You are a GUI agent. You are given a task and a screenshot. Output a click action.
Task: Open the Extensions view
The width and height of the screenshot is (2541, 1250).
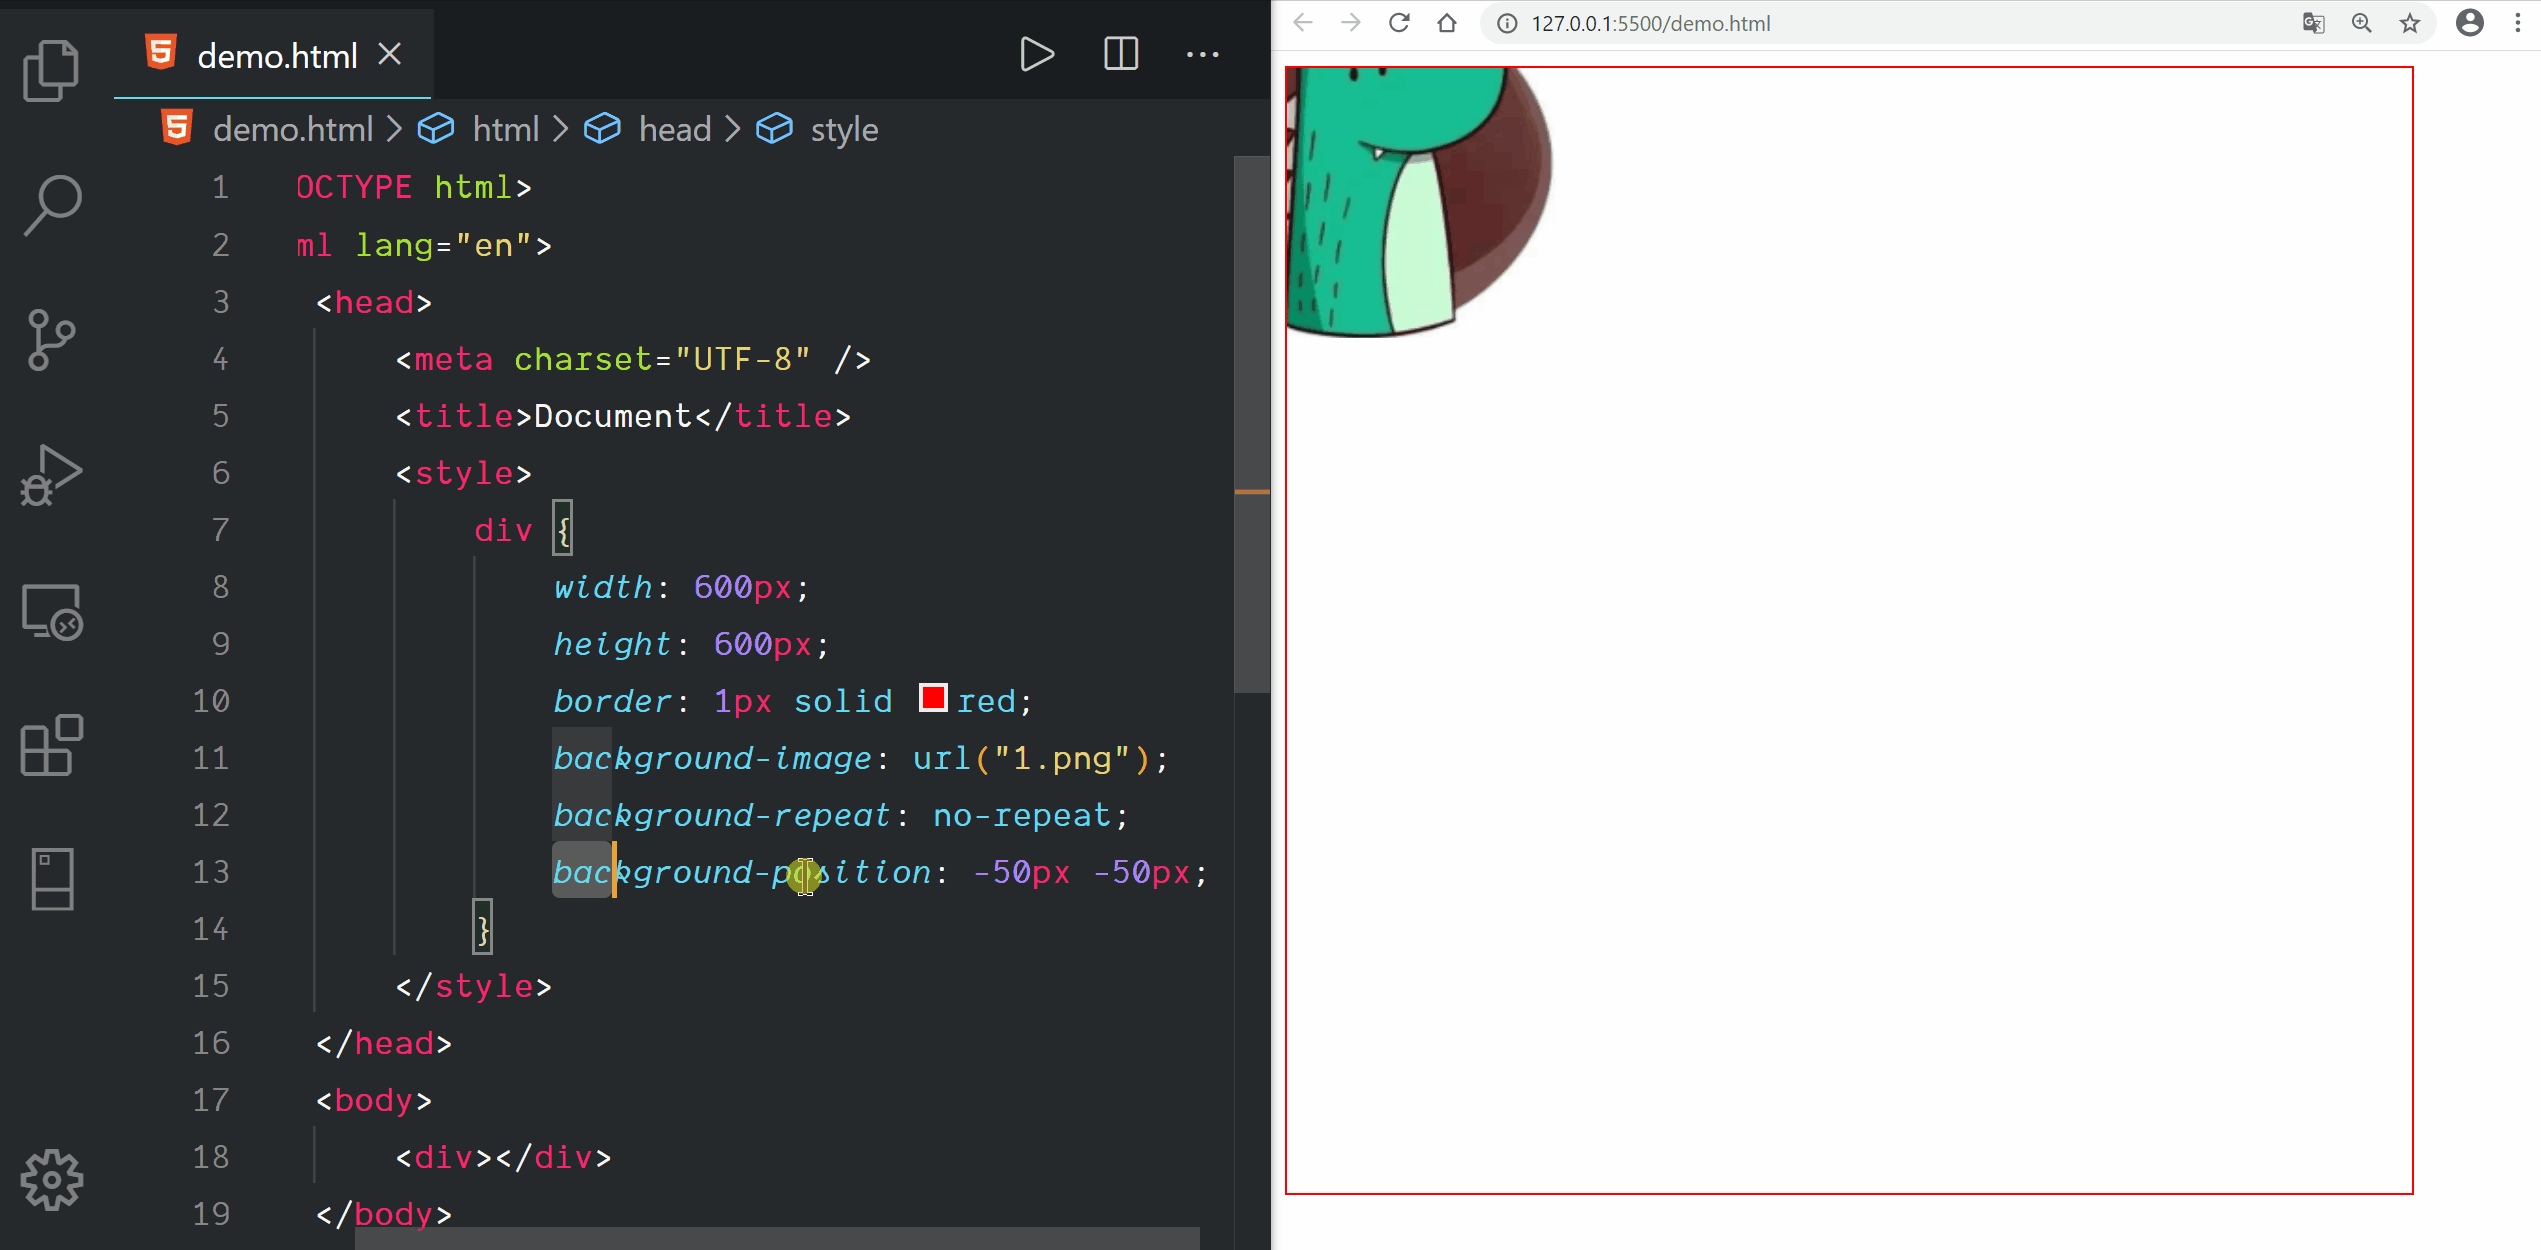[51, 745]
